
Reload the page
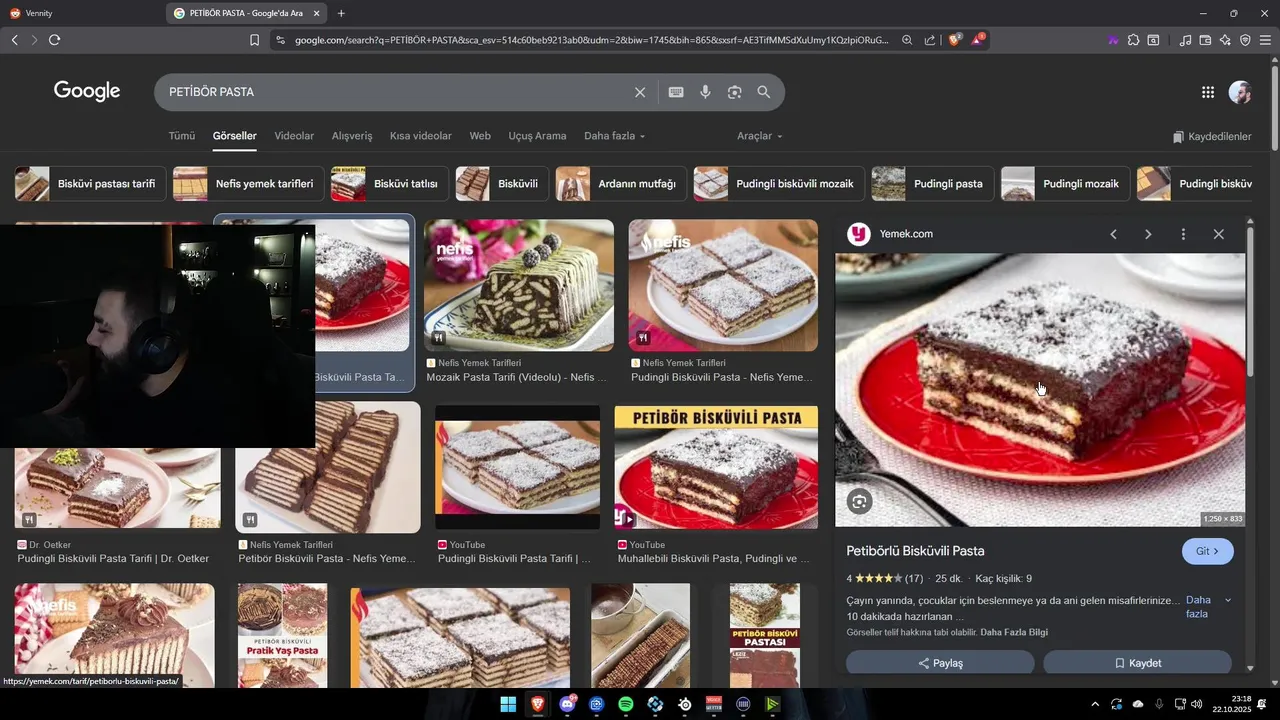(x=54, y=40)
